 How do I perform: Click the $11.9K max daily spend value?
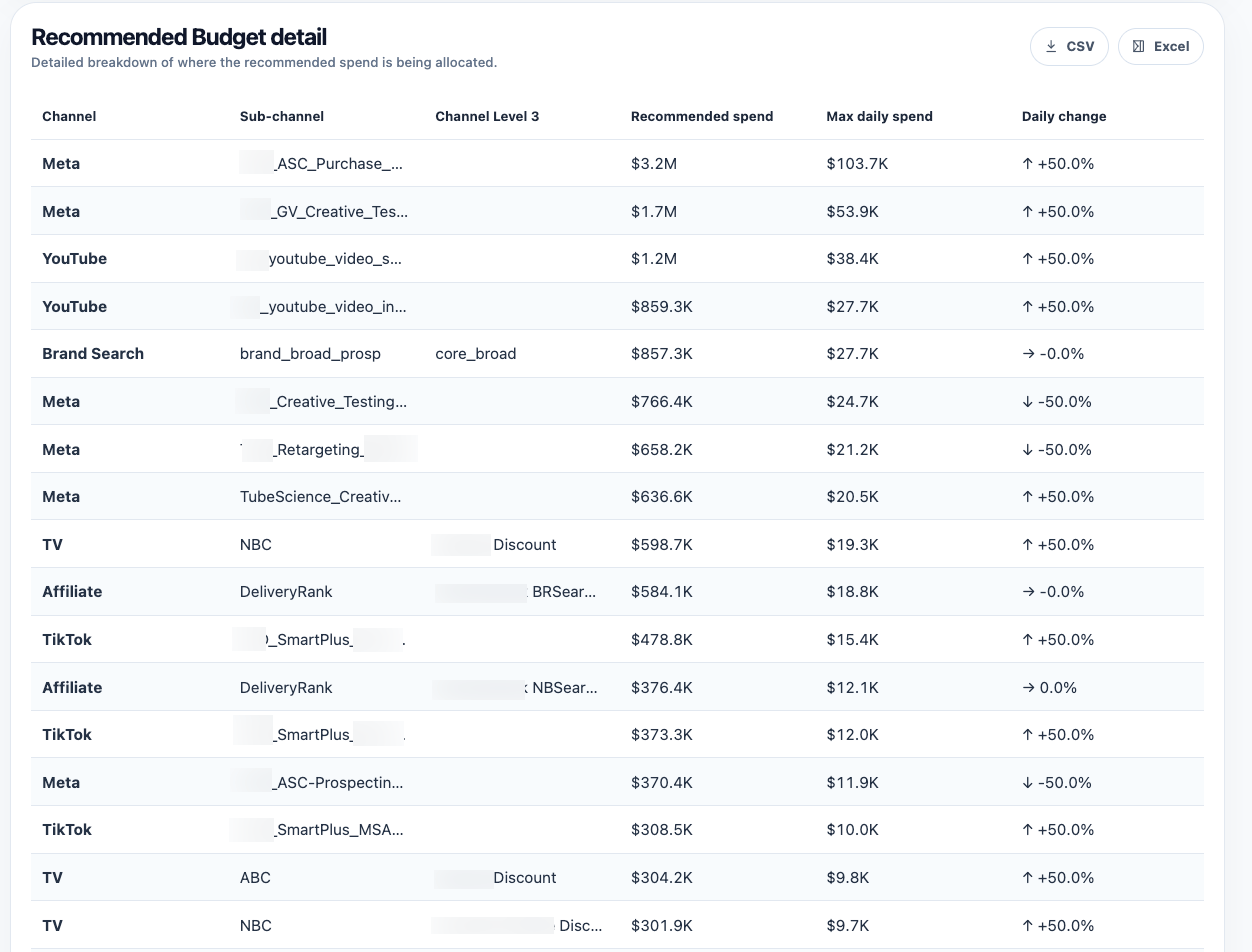coord(852,782)
